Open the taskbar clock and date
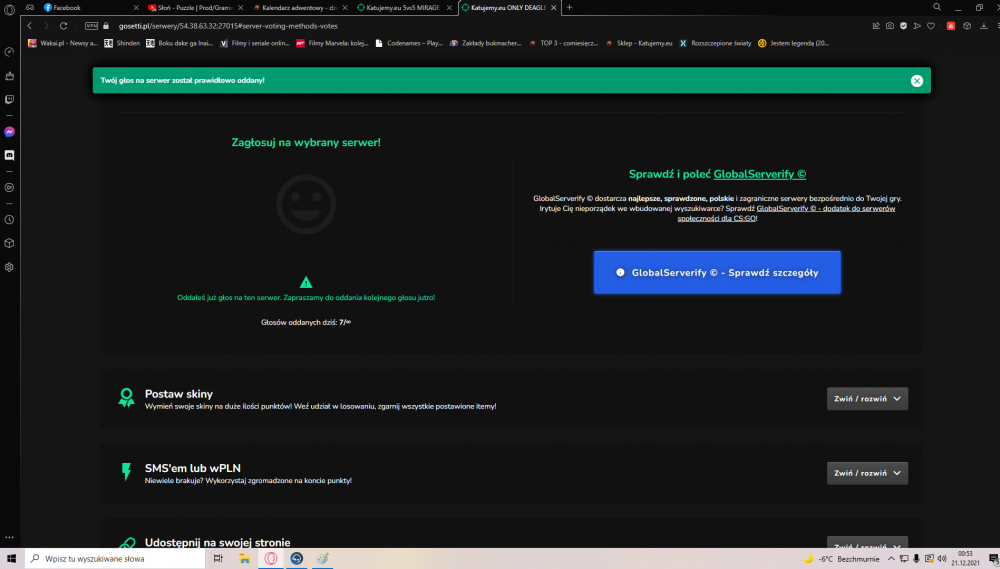 point(966,559)
